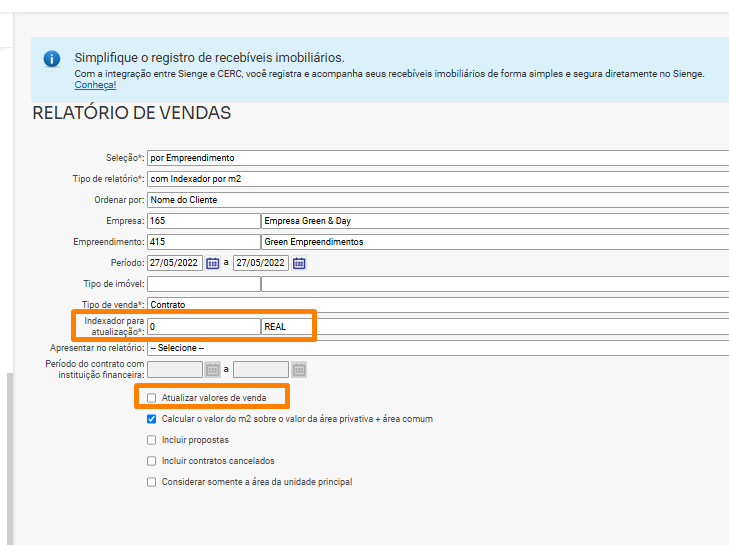Click the empty Tipo de imóvel code field
Image resolution: width=729 pixels, height=545 pixels.
coord(204,284)
